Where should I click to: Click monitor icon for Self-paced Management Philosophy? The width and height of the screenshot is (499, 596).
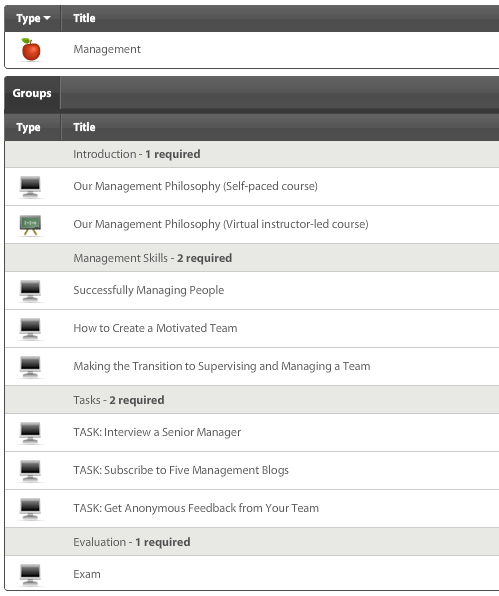(x=30, y=187)
